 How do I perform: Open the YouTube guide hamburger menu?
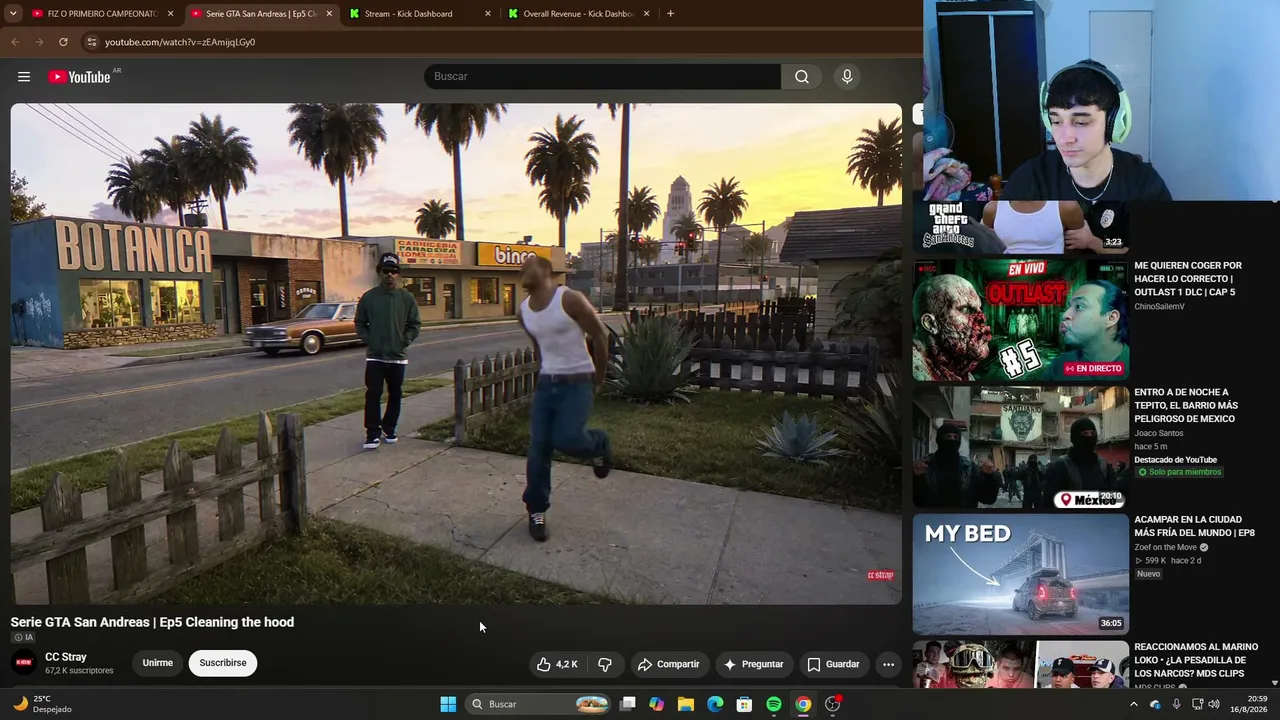point(24,77)
